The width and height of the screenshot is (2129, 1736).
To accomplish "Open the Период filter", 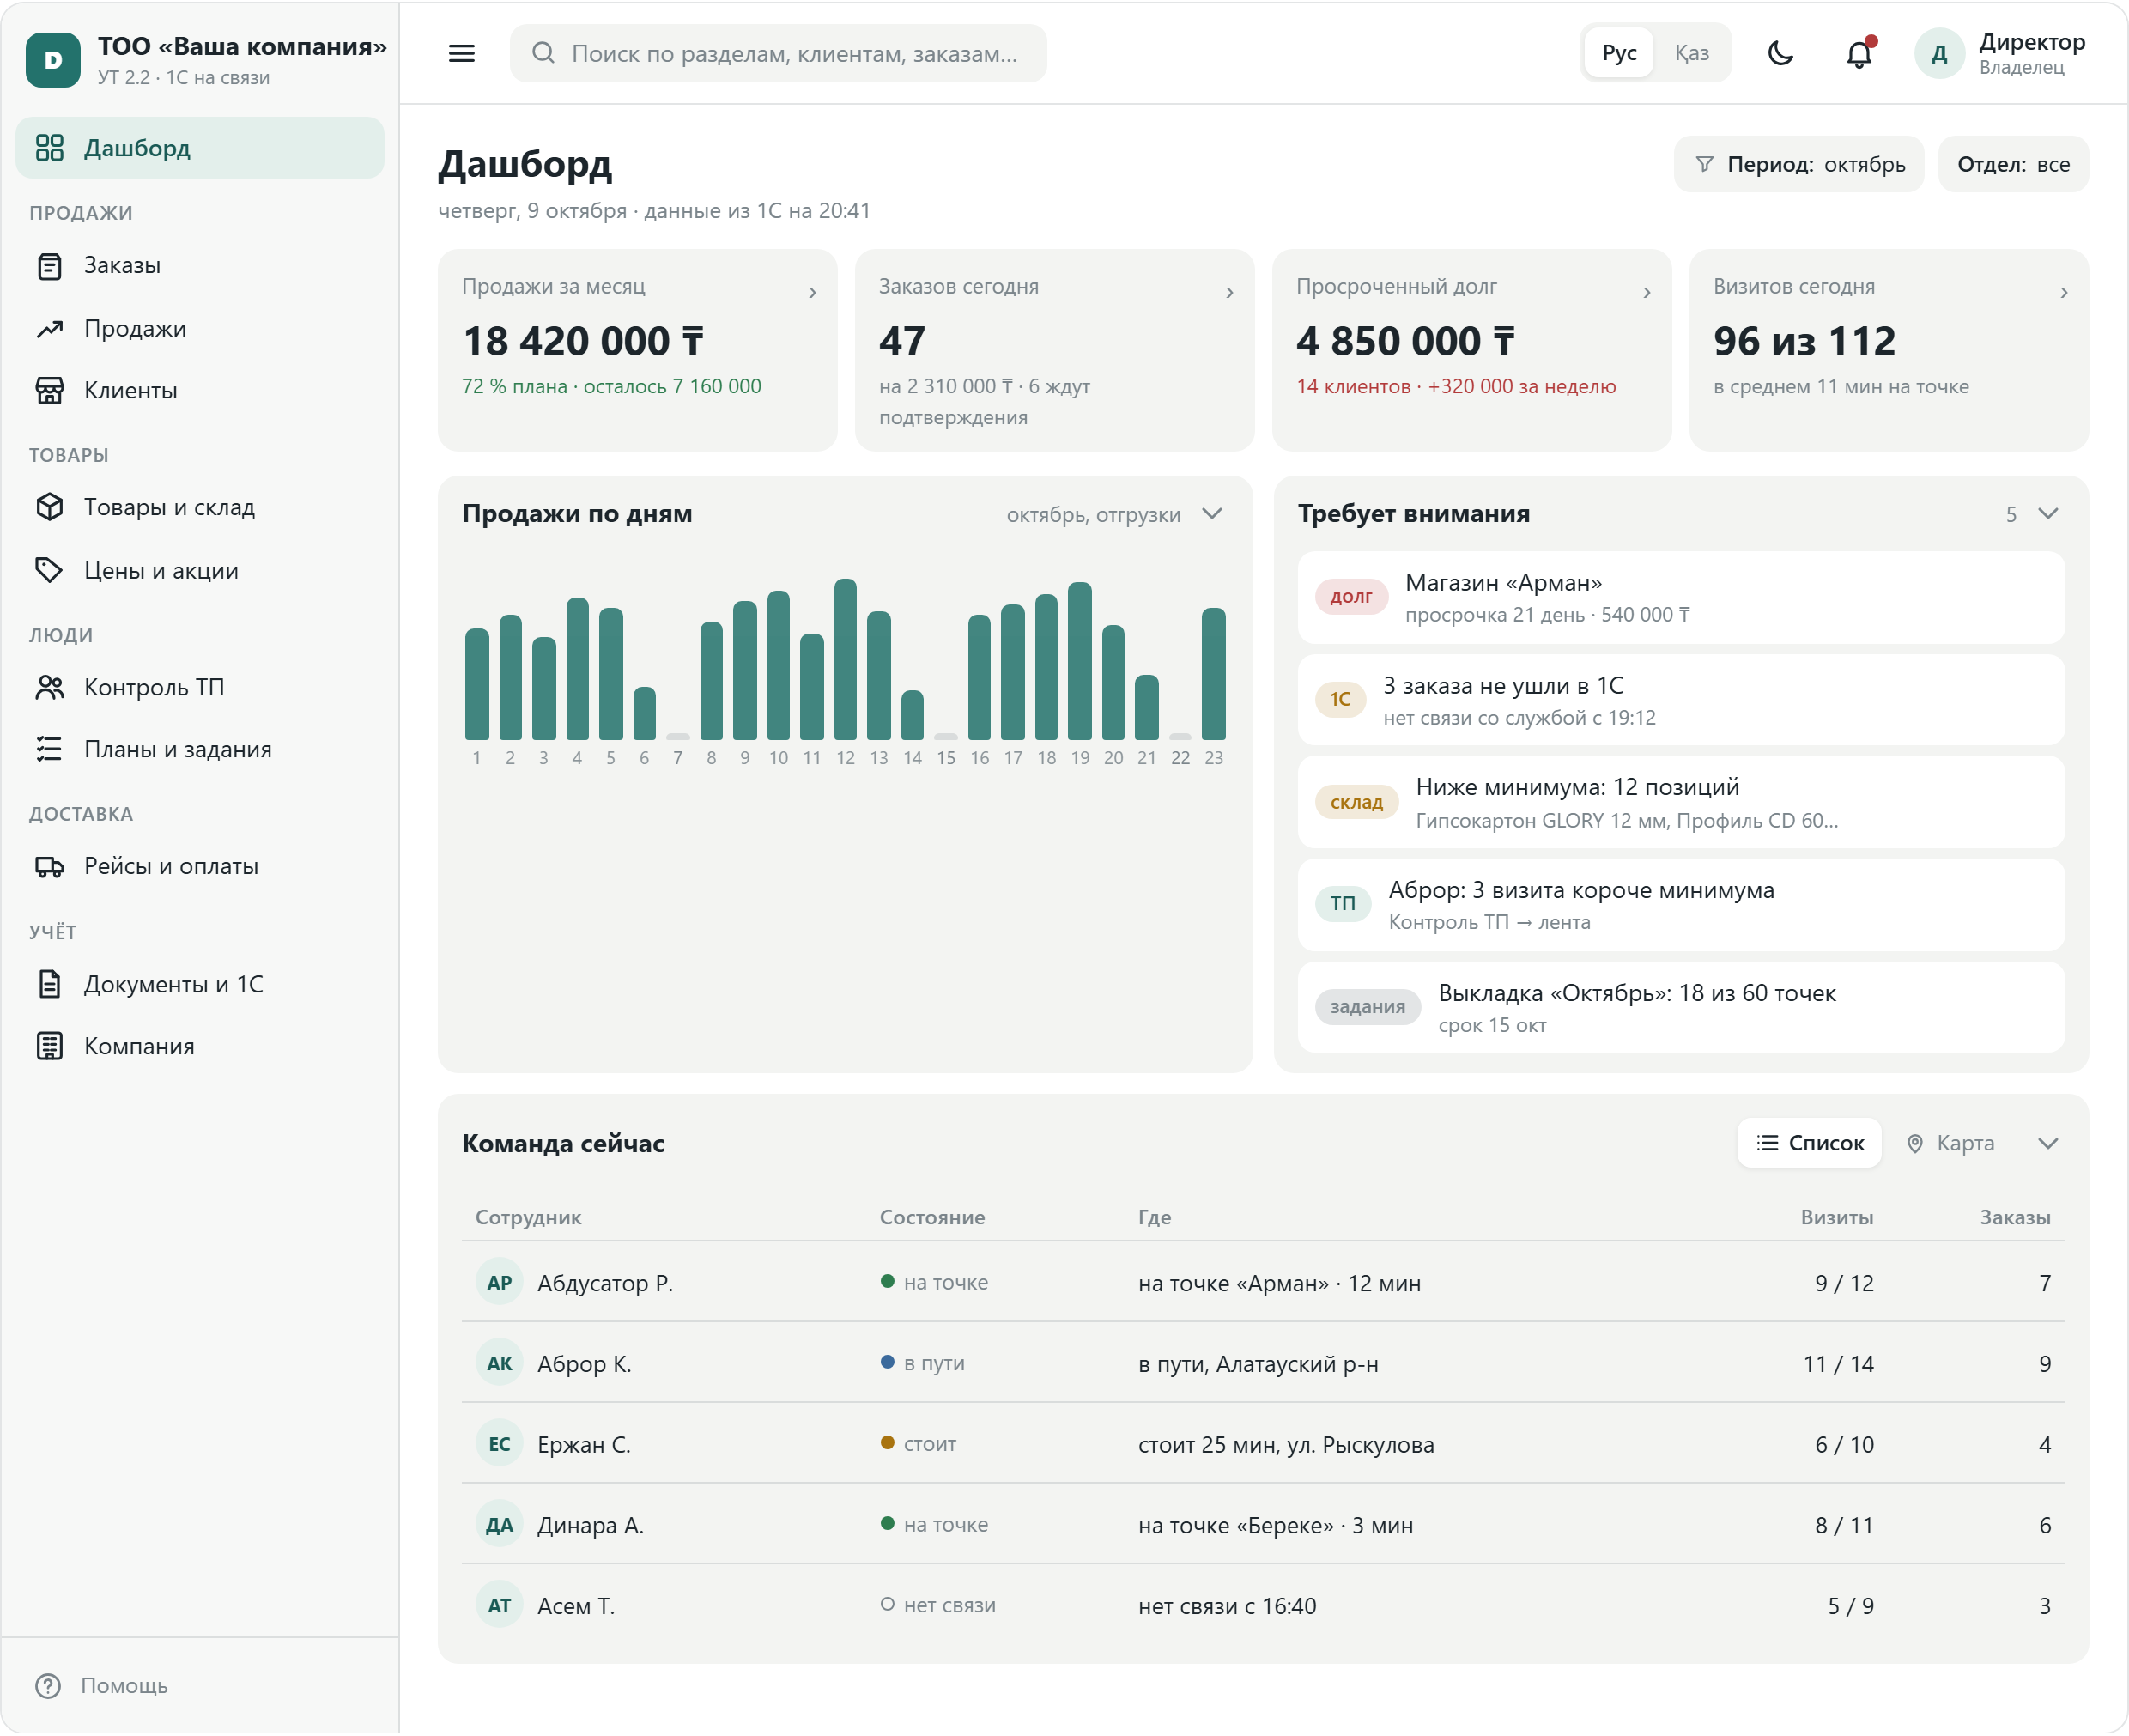I will pos(1799,164).
